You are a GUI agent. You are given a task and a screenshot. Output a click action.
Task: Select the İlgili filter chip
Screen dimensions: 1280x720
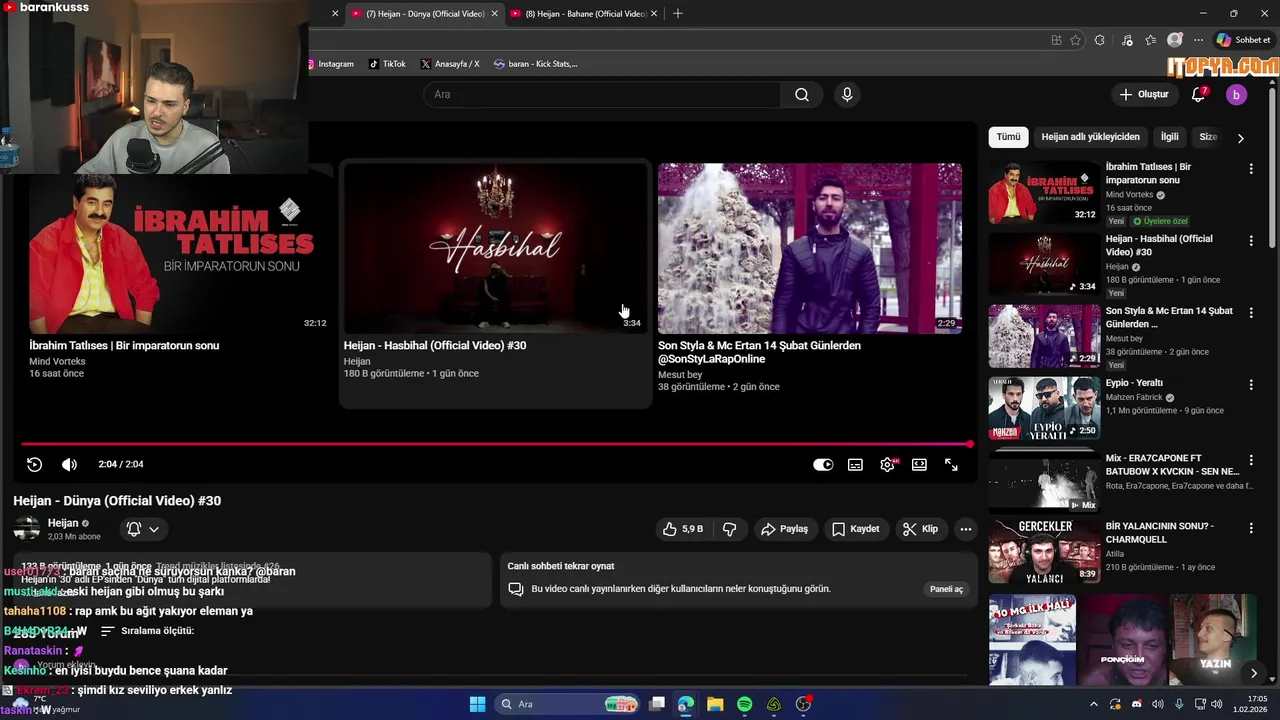(1169, 137)
